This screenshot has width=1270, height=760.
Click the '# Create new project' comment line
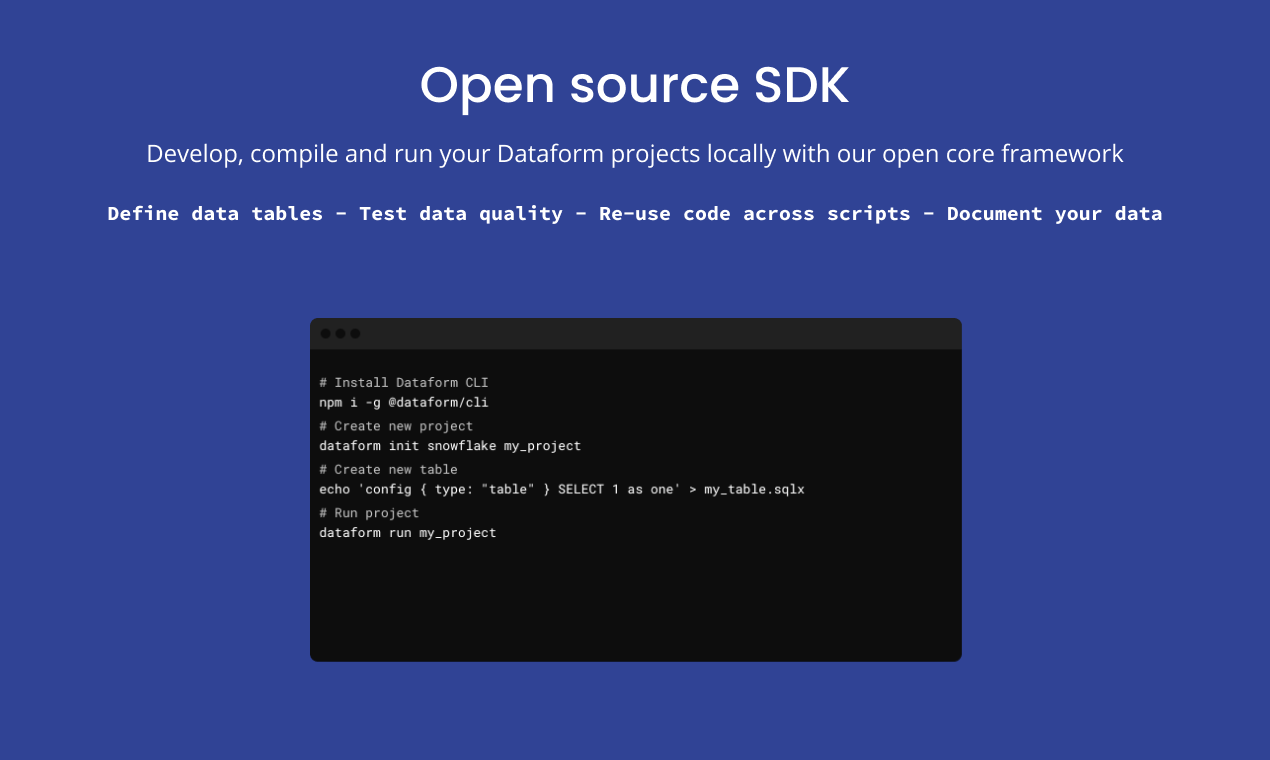point(395,426)
